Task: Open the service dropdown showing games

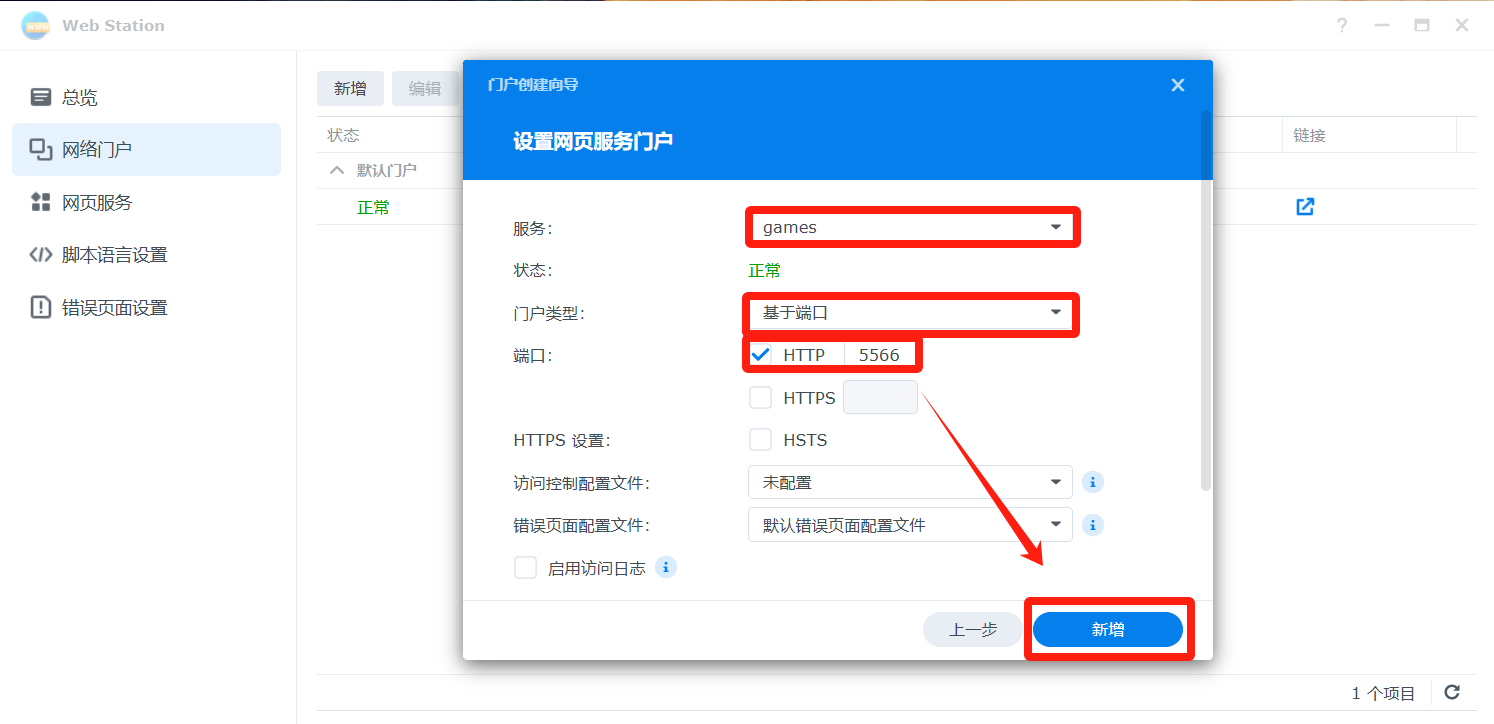Action: point(910,227)
